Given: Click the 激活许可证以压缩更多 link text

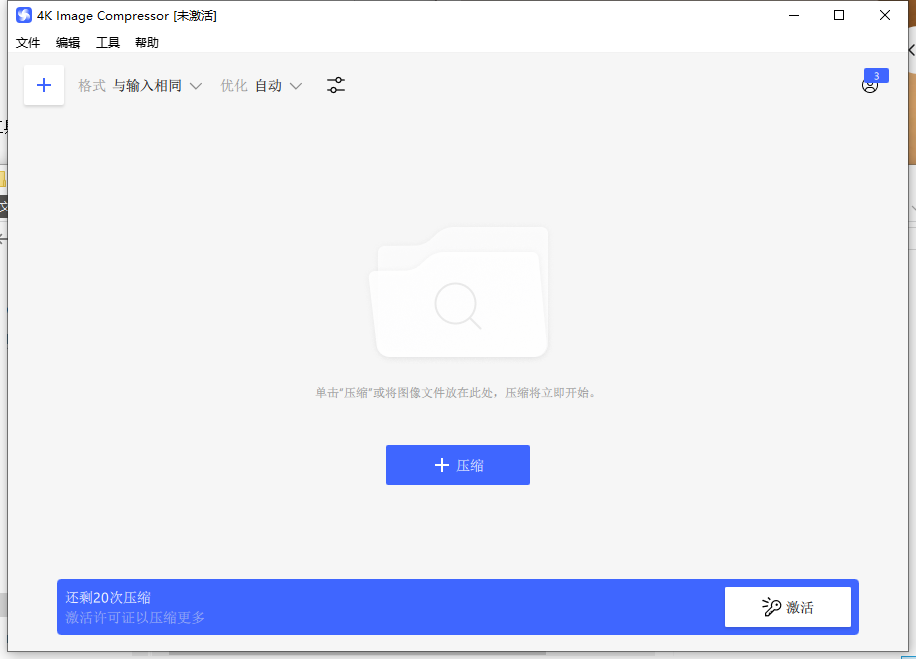Looking at the screenshot, I should (136, 617).
